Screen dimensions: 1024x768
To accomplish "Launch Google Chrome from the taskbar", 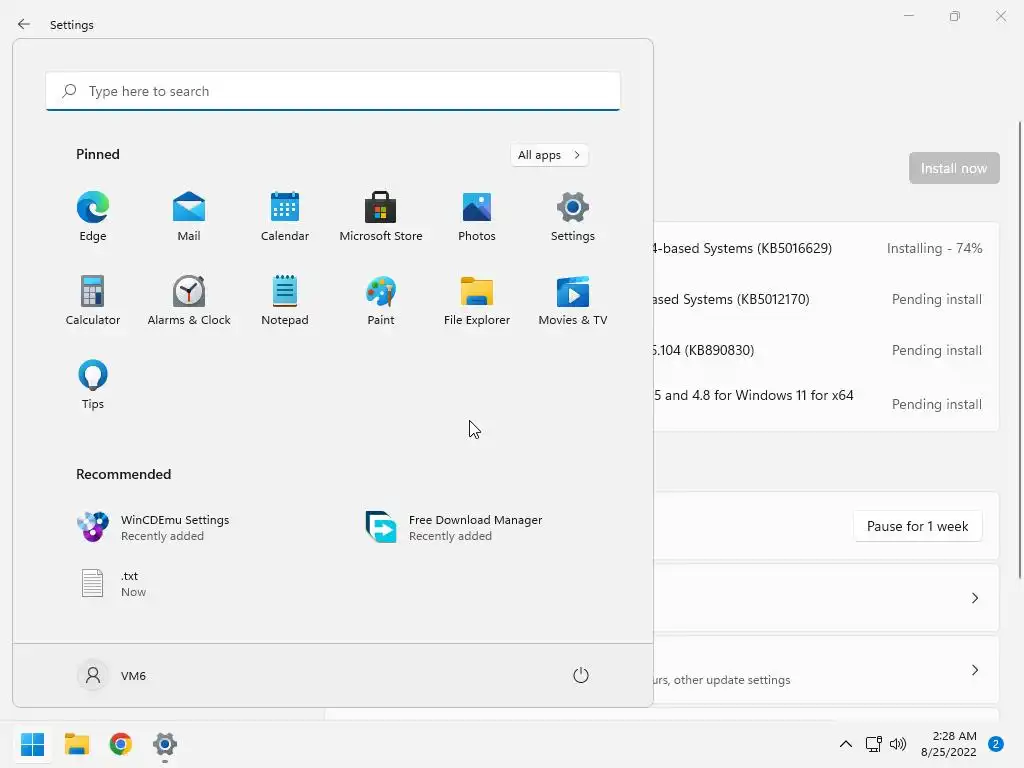I will (121, 744).
